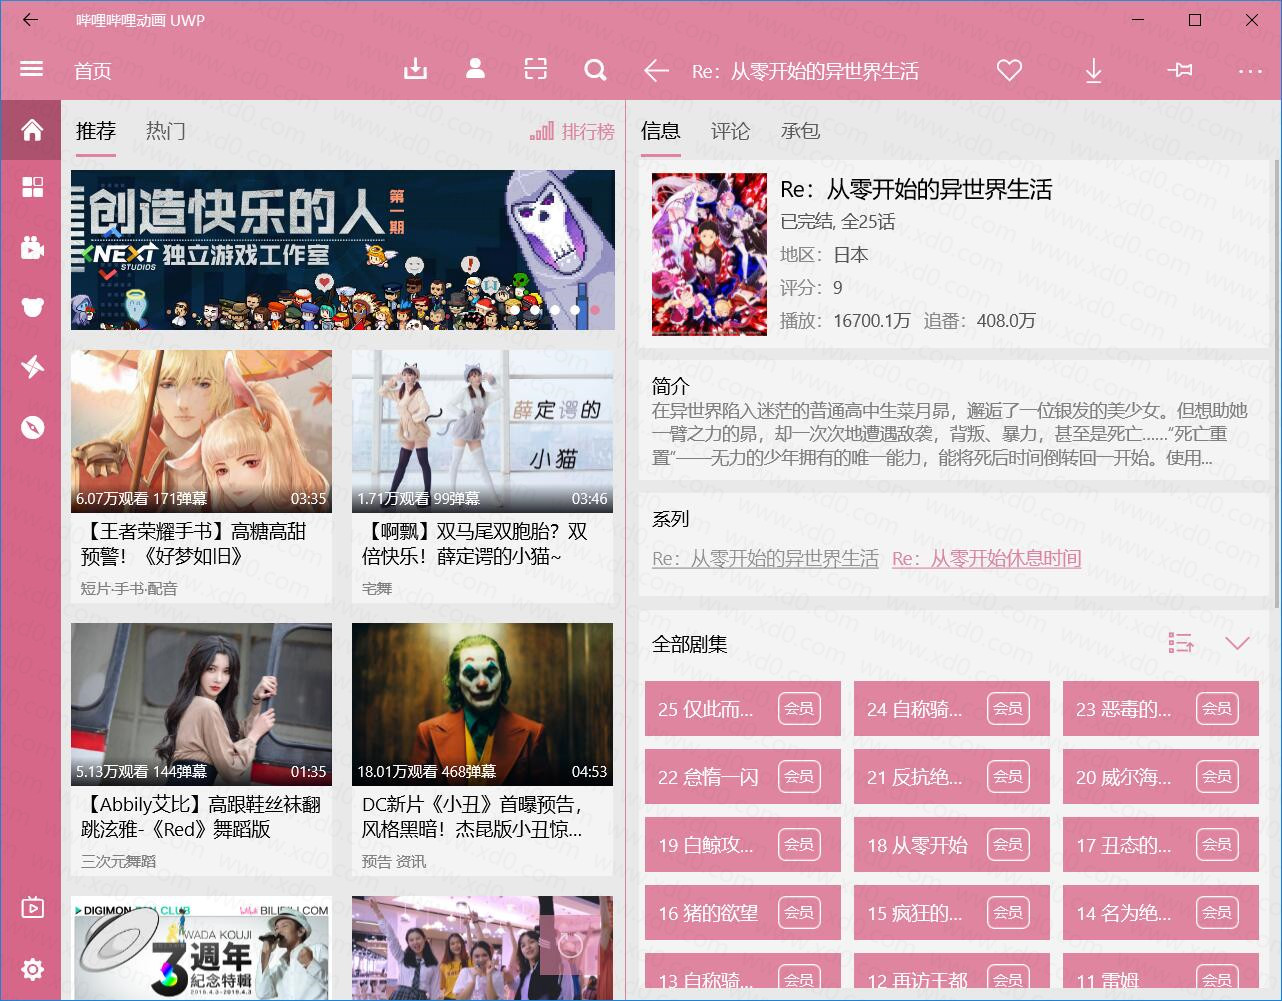Click the Re:Zero cover image
The image size is (1282, 1001).
point(709,254)
